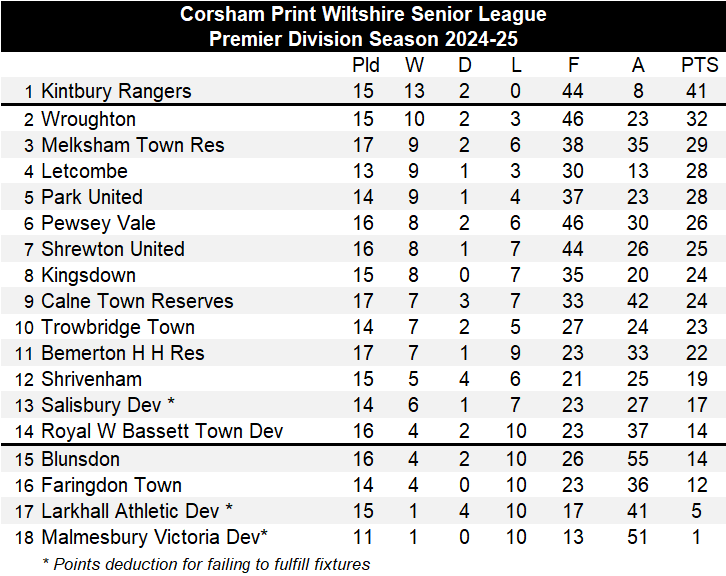Select Pewsey Vale in the standings

click(98, 223)
